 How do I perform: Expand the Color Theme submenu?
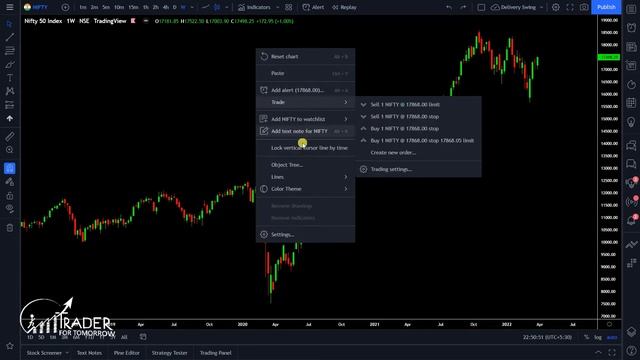[x=305, y=189]
